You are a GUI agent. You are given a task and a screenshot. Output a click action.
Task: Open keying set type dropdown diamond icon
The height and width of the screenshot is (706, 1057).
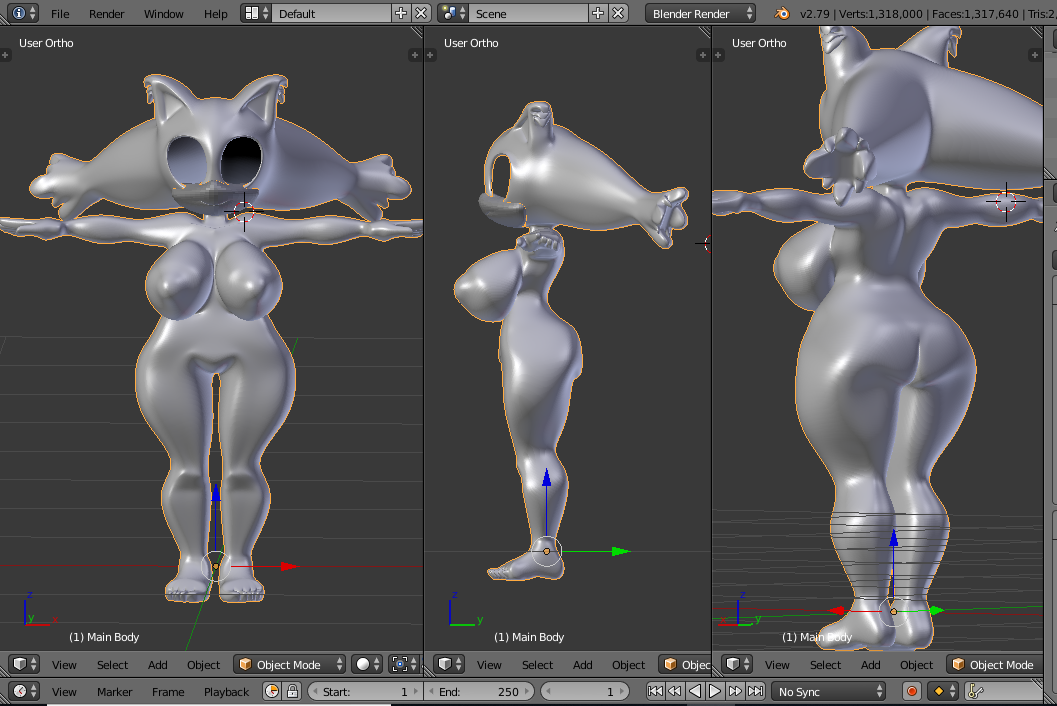(943, 691)
